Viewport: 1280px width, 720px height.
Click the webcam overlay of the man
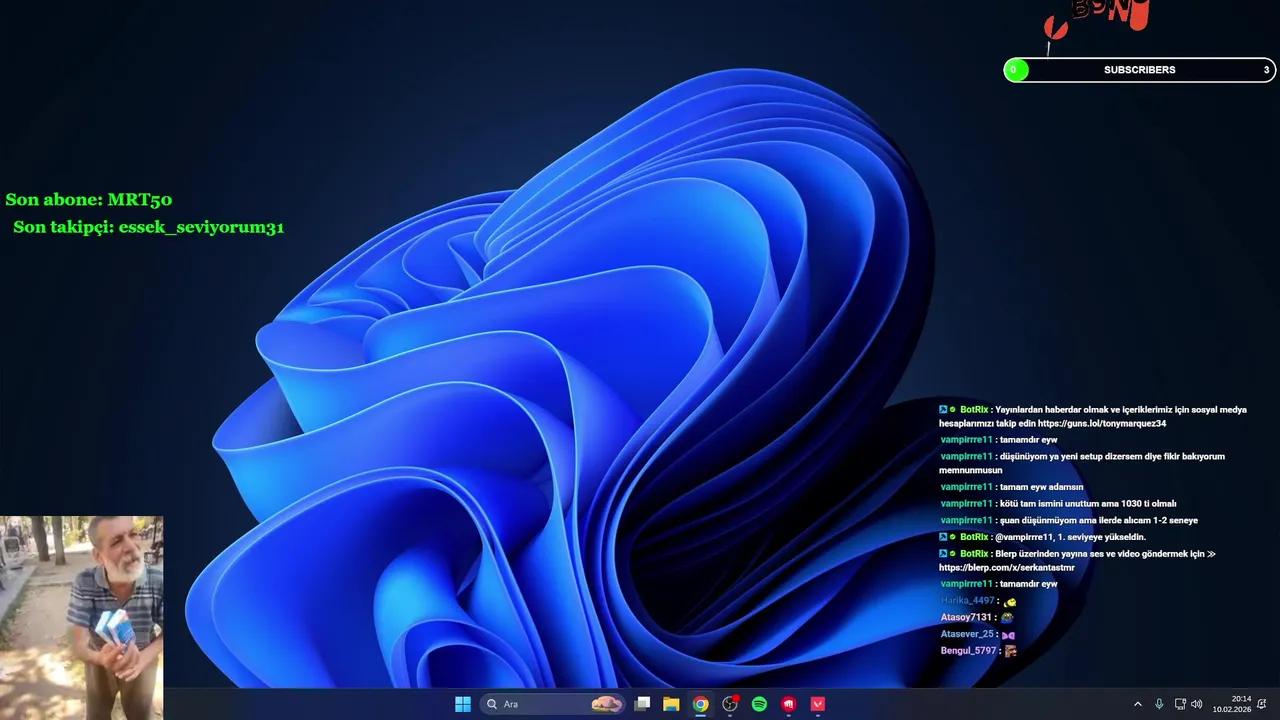(x=82, y=602)
